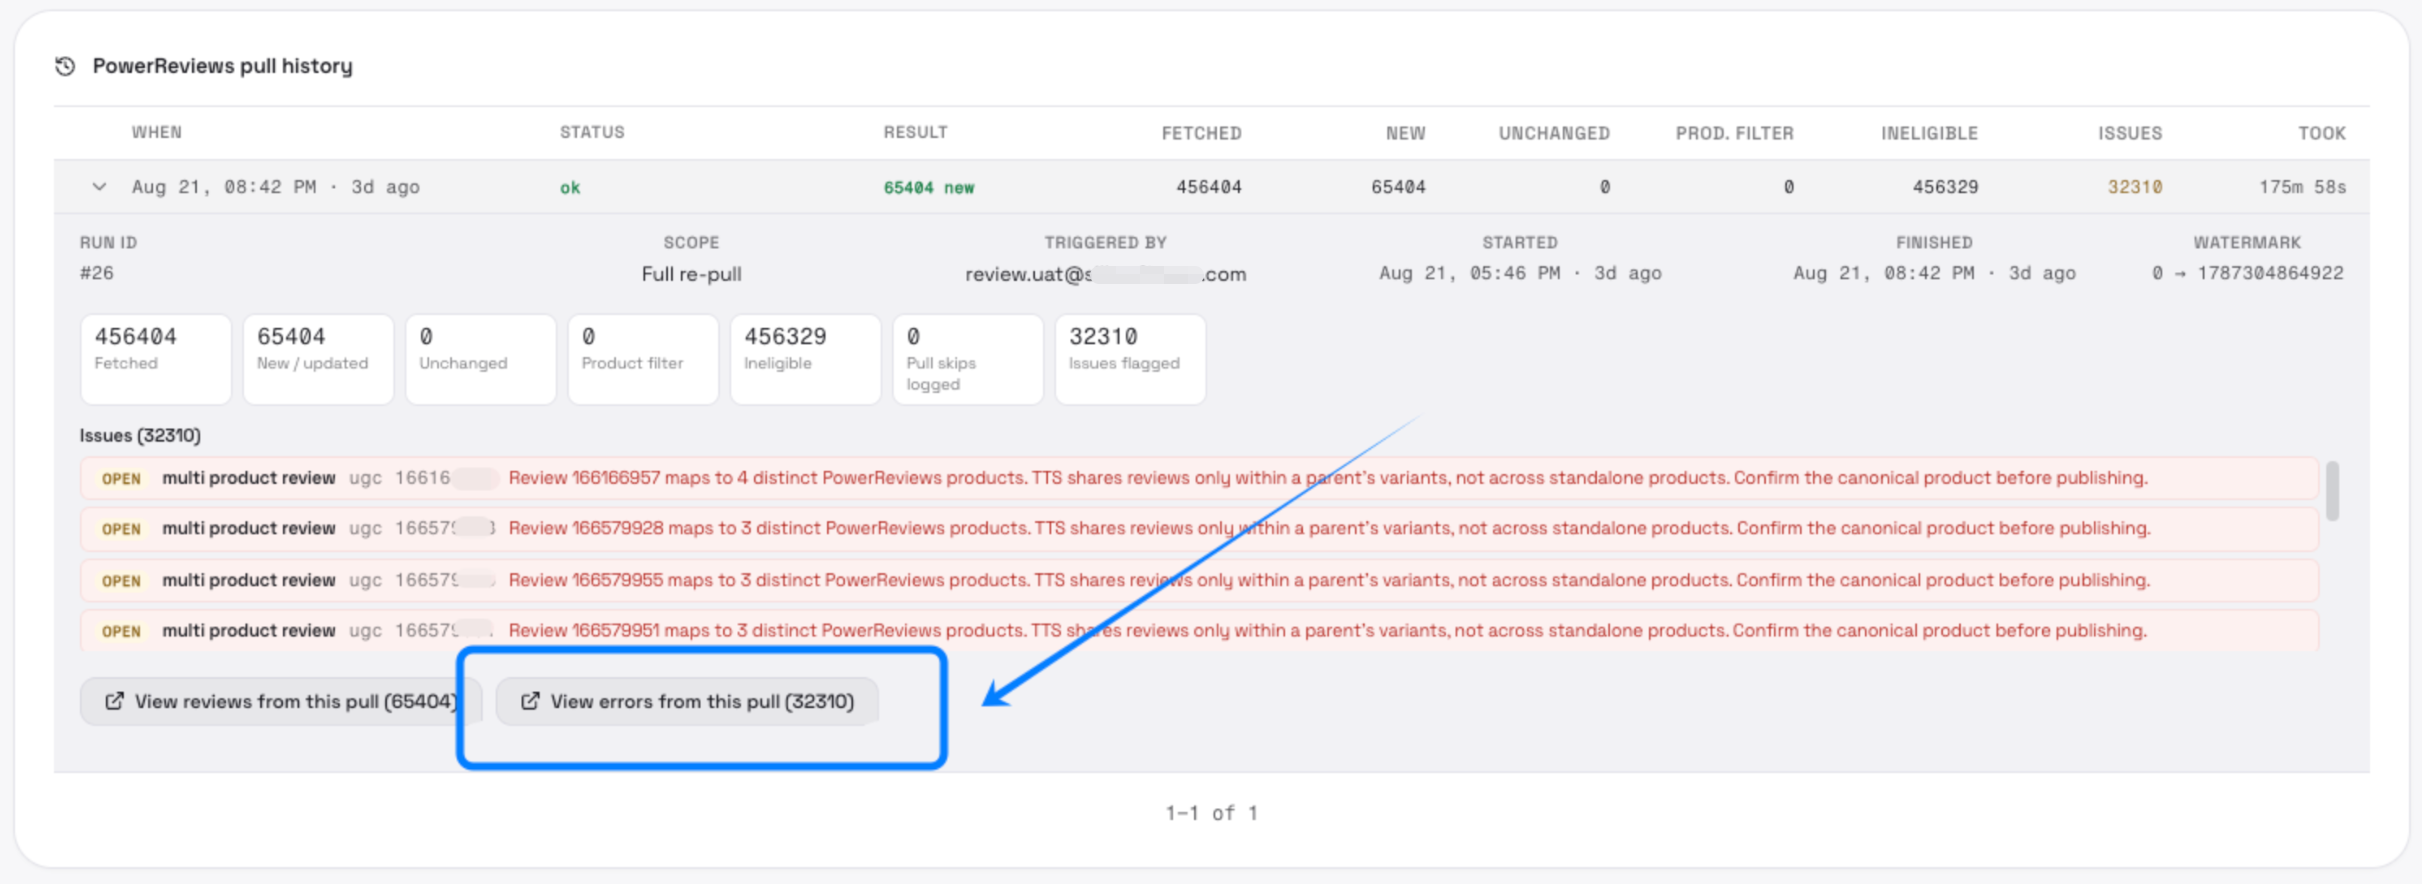
Task: Select the 65404 New / updated card
Action: pyautogui.click(x=318, y=359)
